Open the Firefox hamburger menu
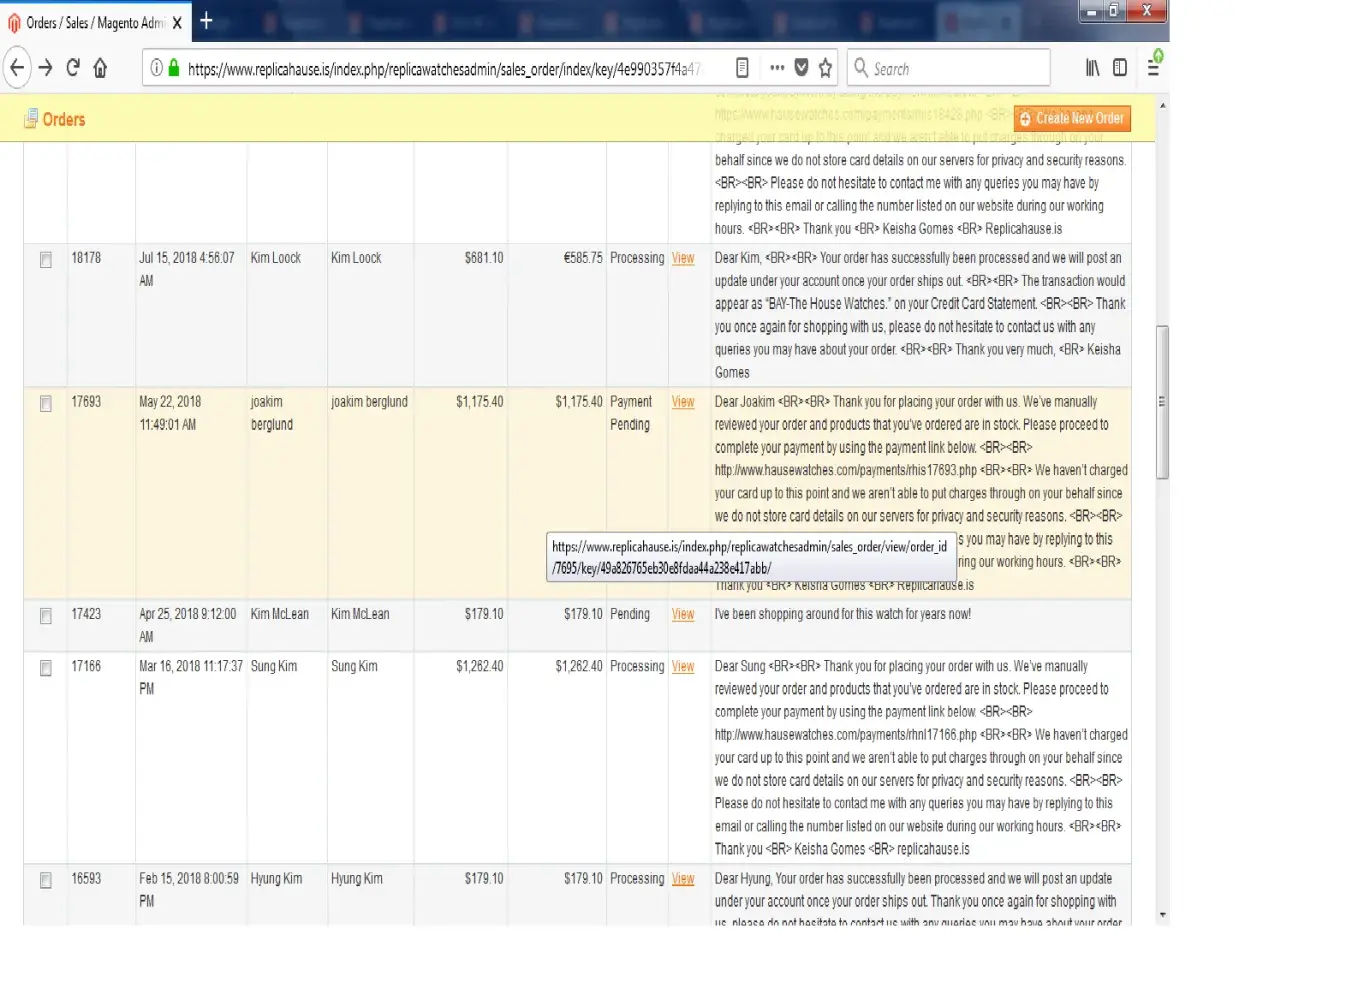The image size is (1370, 1000). 1153,68
